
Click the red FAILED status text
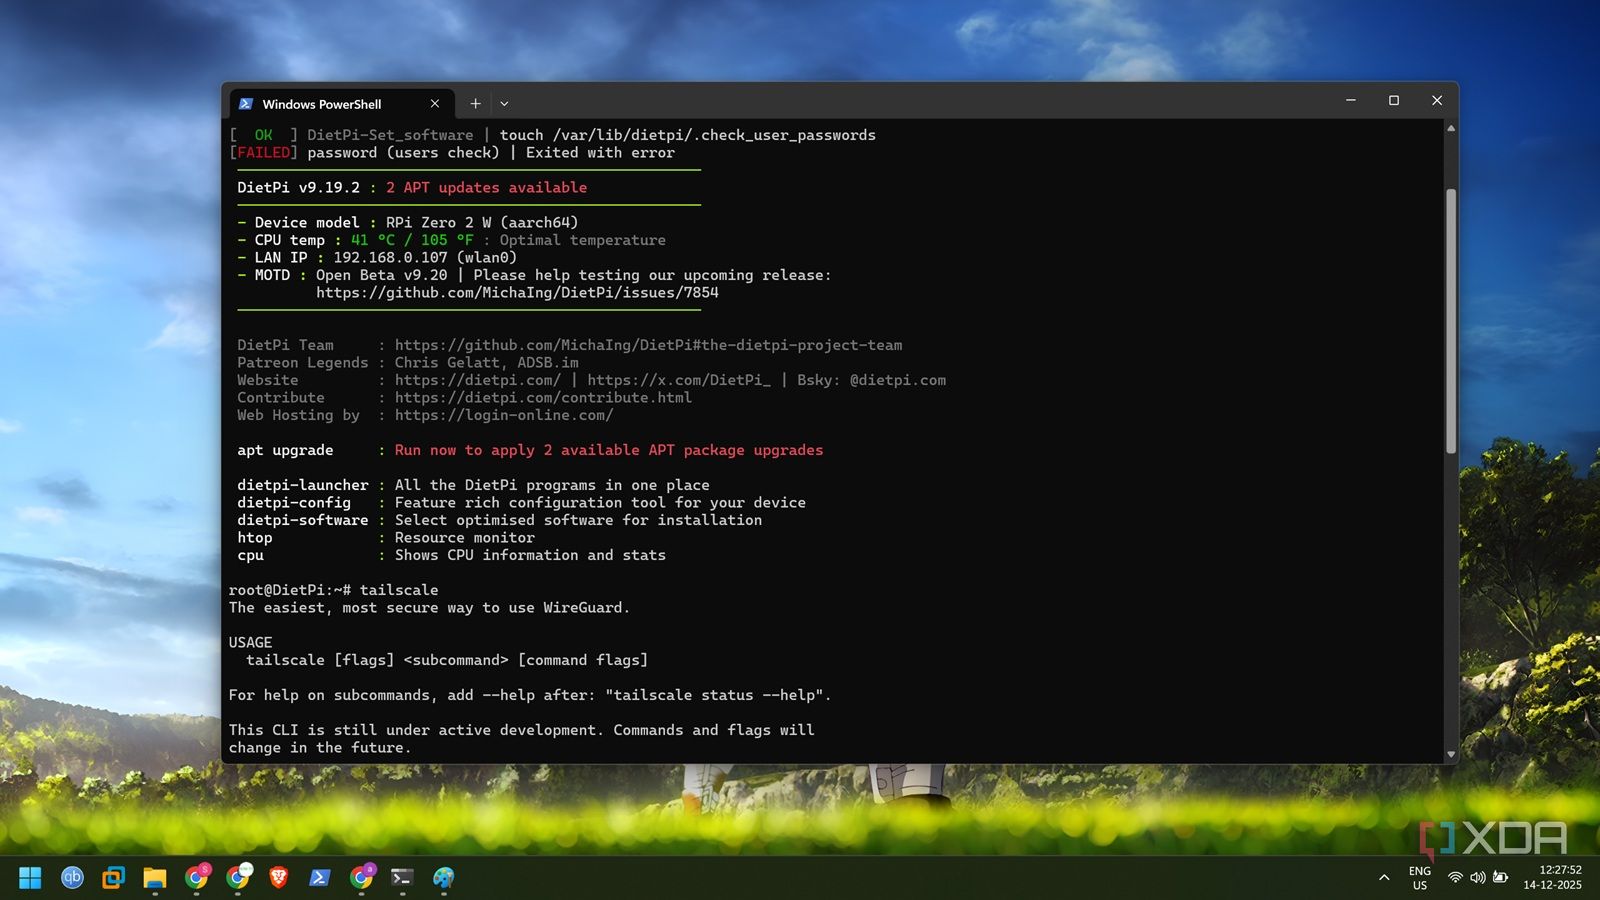point(264,153)
